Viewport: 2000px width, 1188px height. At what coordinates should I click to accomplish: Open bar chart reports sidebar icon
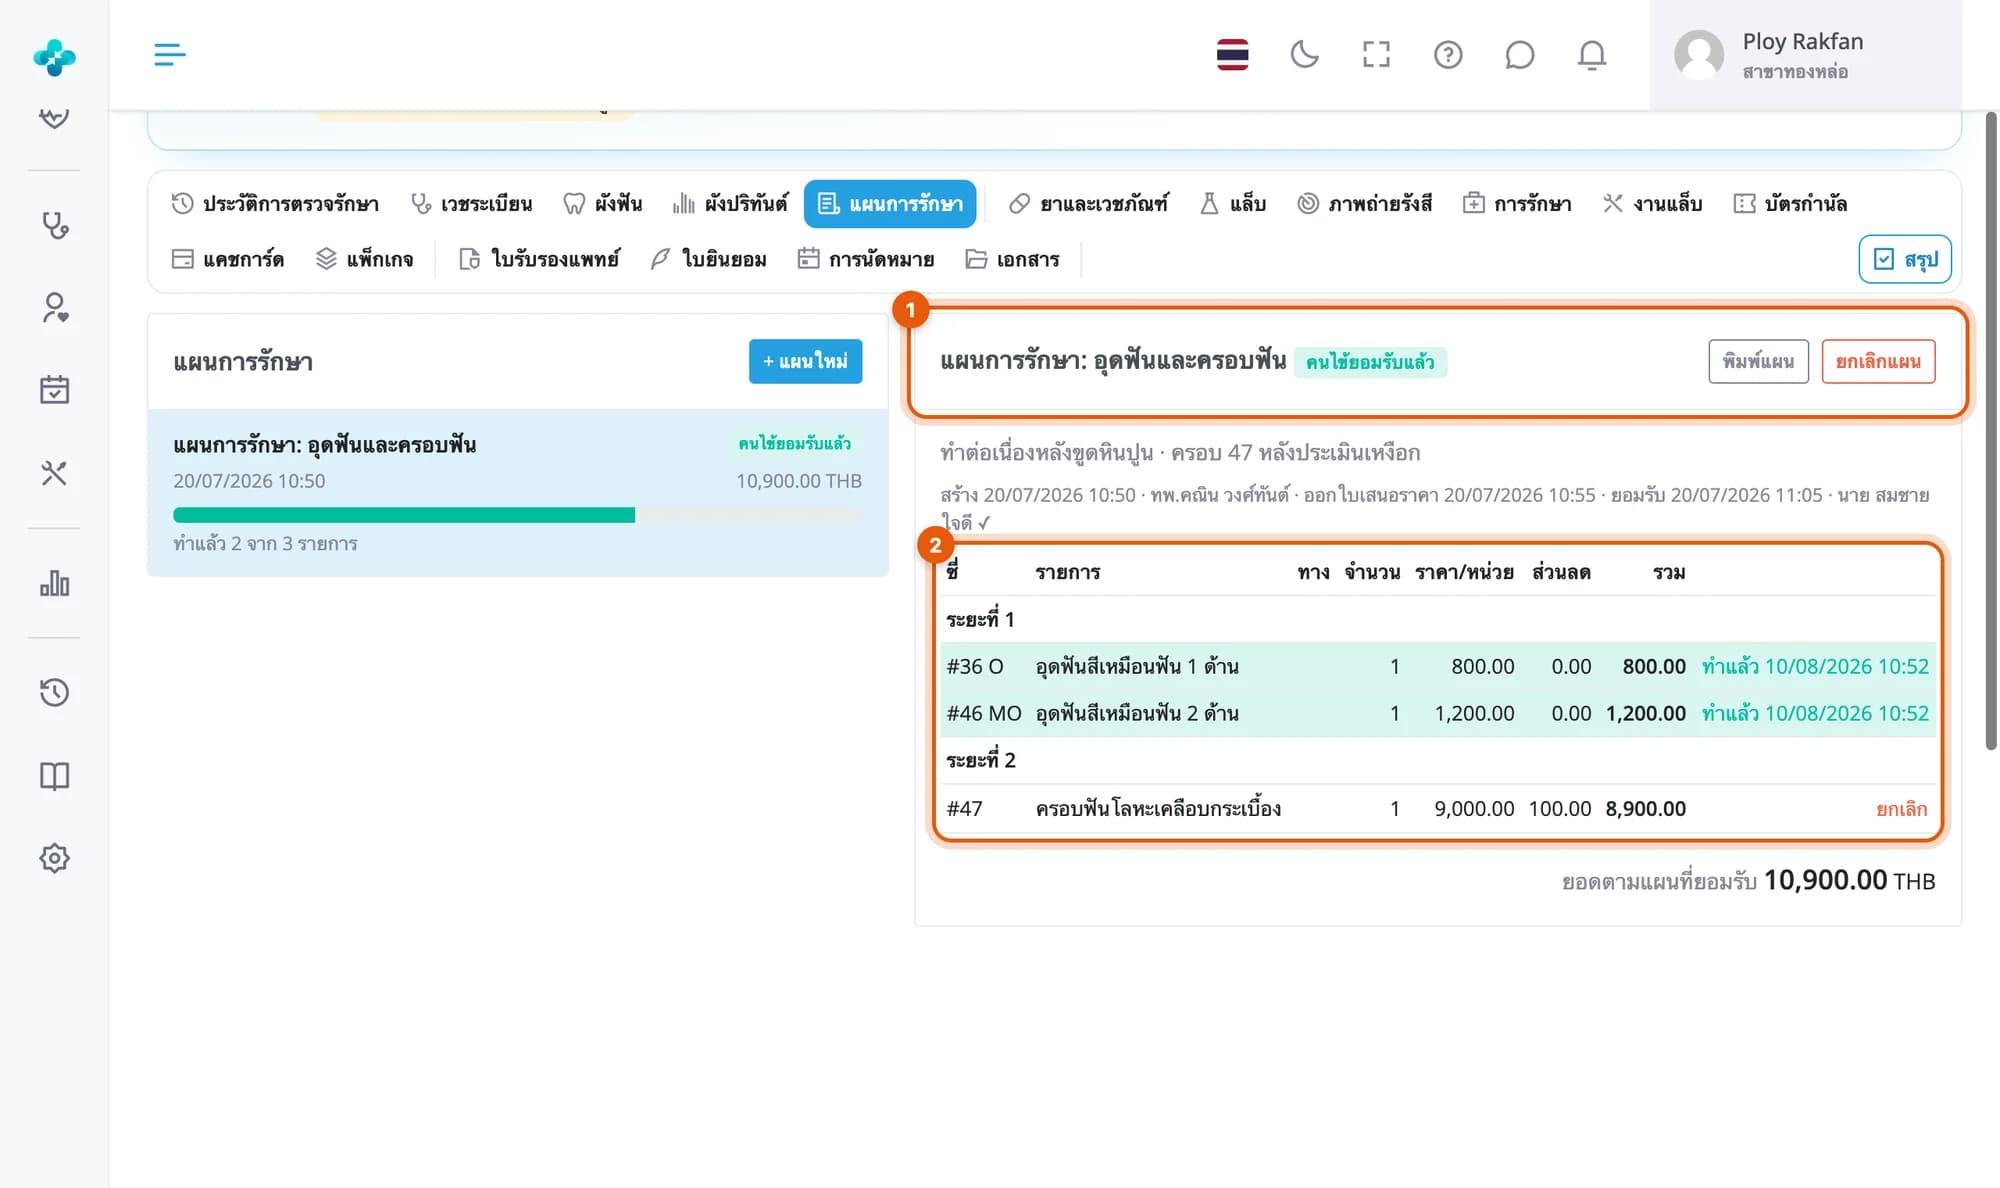(x=54, y=583)
